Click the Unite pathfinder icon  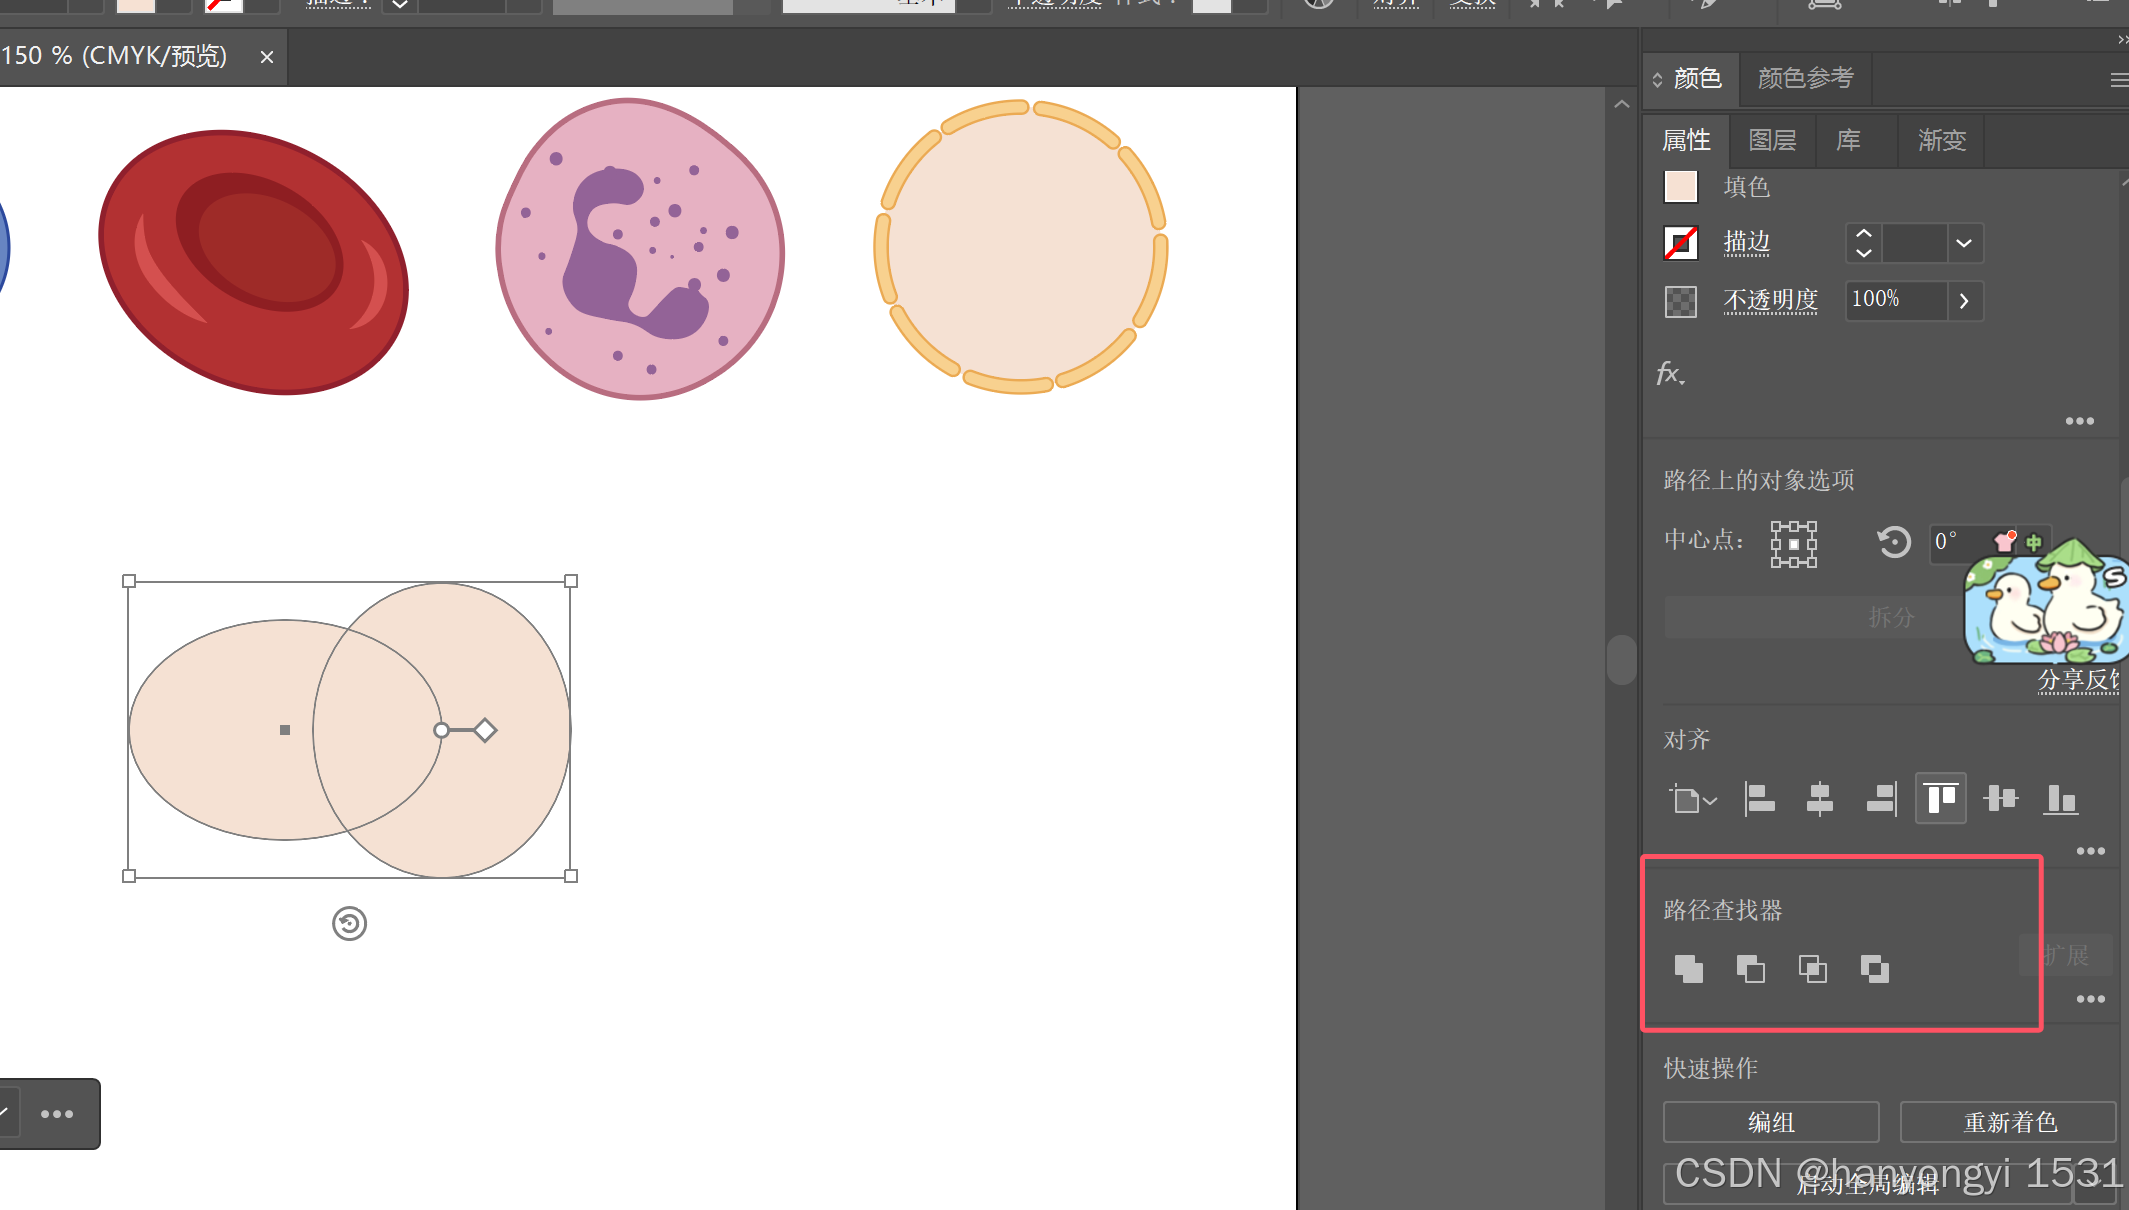[x=1688, y=968]
